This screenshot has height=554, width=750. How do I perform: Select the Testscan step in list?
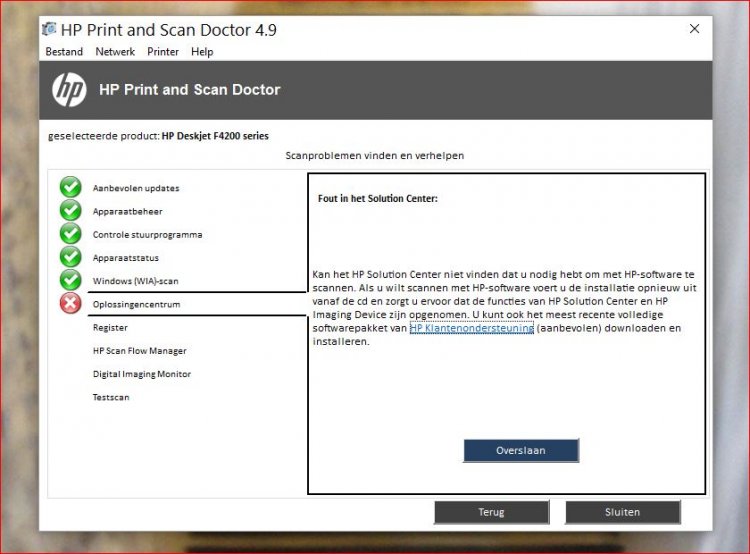(x=111, y=397)
